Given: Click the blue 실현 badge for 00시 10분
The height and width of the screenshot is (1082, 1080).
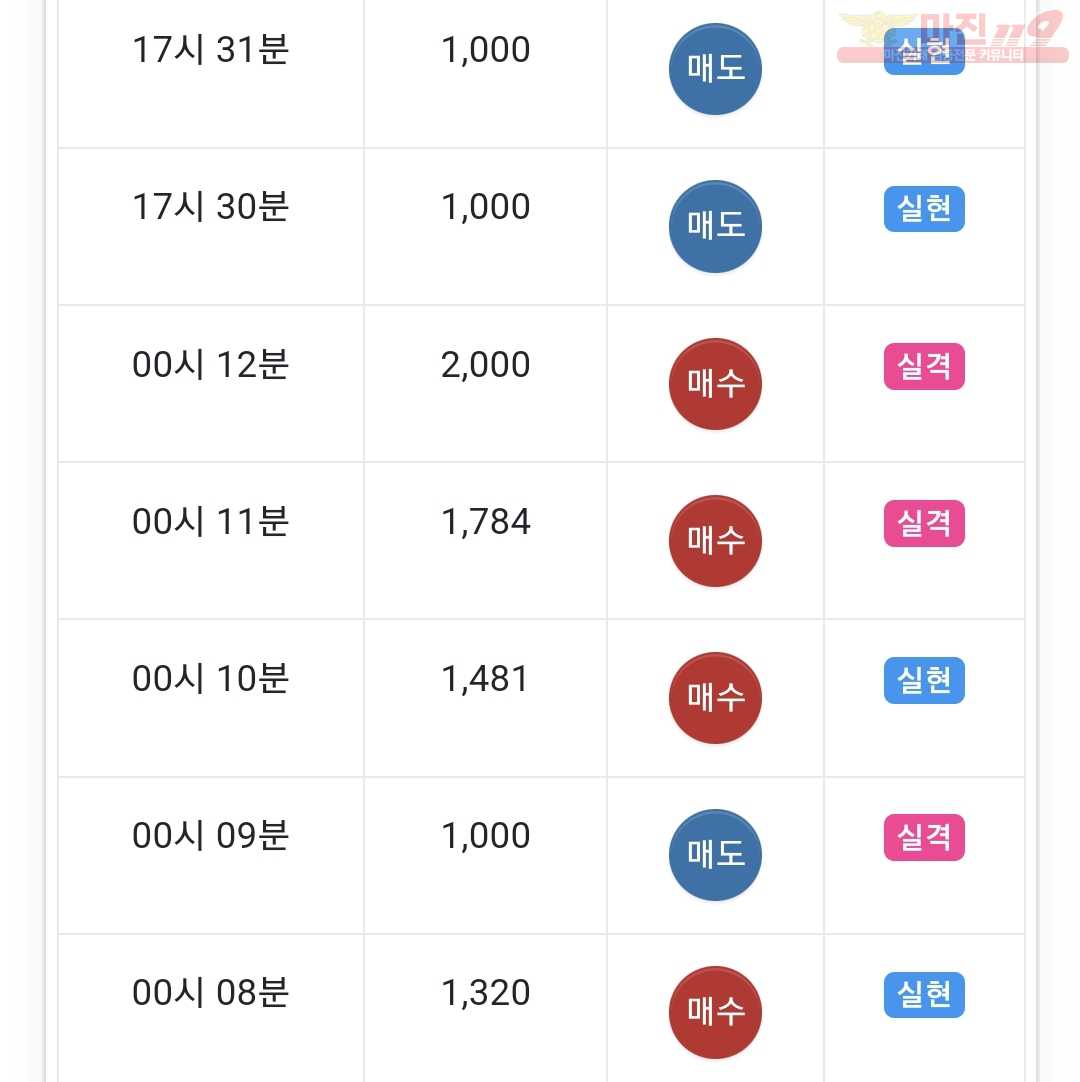Looking at the screenshot, I should (924, 680).
